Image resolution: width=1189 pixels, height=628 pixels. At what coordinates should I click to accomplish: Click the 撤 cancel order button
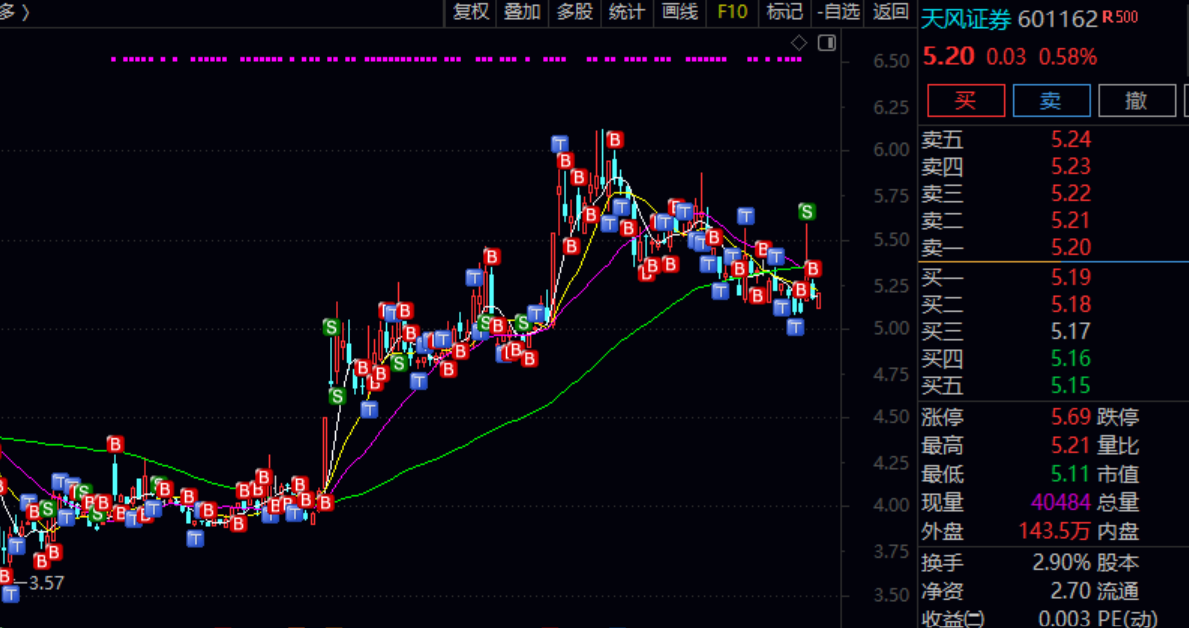pyautogui.click(x=1137, y=100)
